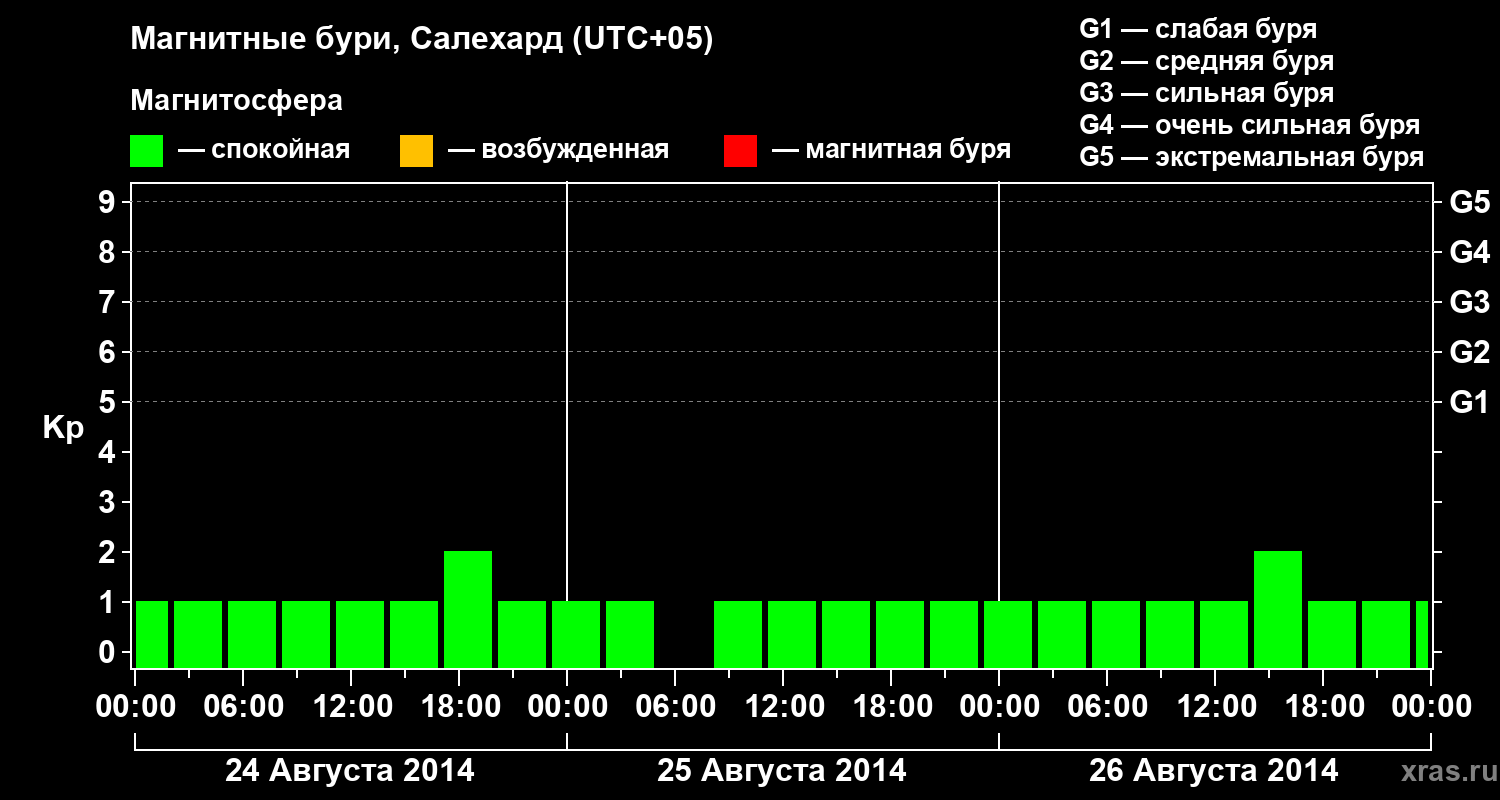Click the right-axis 'G5' storm level label
This screenshot has height=800, width=1500.
[x=1469, y=202]
